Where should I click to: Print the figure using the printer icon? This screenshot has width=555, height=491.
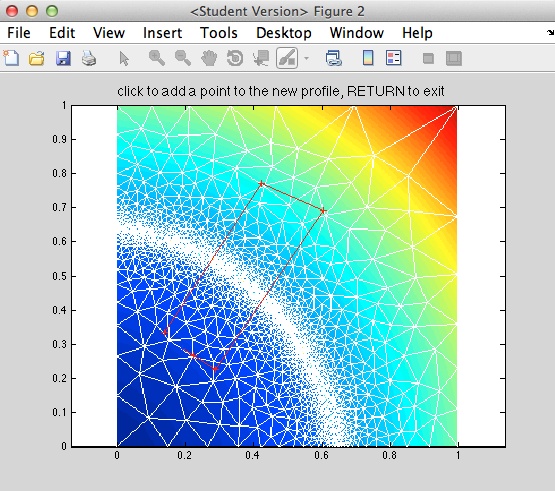(89, 58)
